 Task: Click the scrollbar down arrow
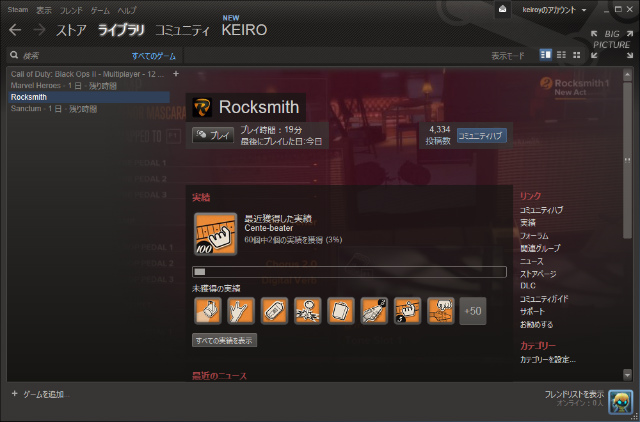[x=628, y=374]
